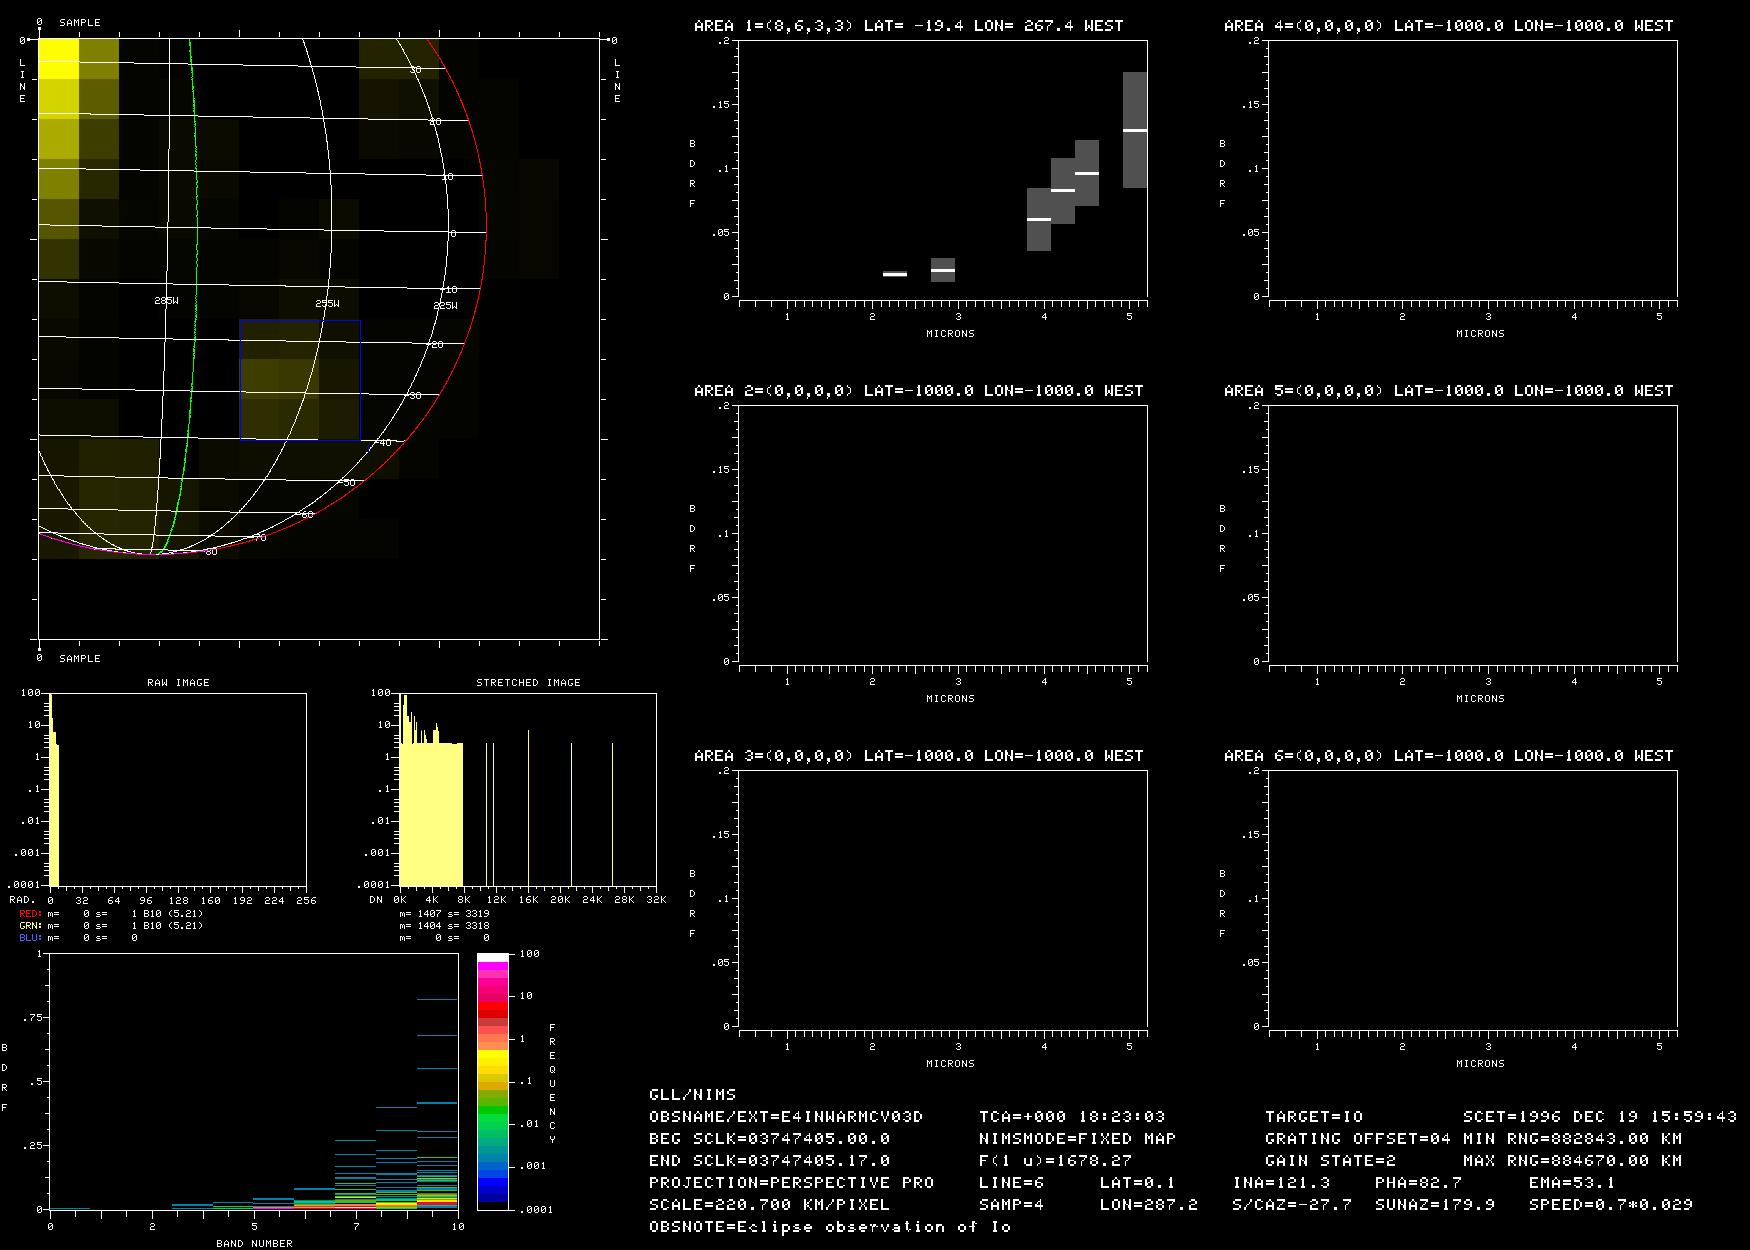Click the NIMSMODE=FIXED MAP field

1077,1138
